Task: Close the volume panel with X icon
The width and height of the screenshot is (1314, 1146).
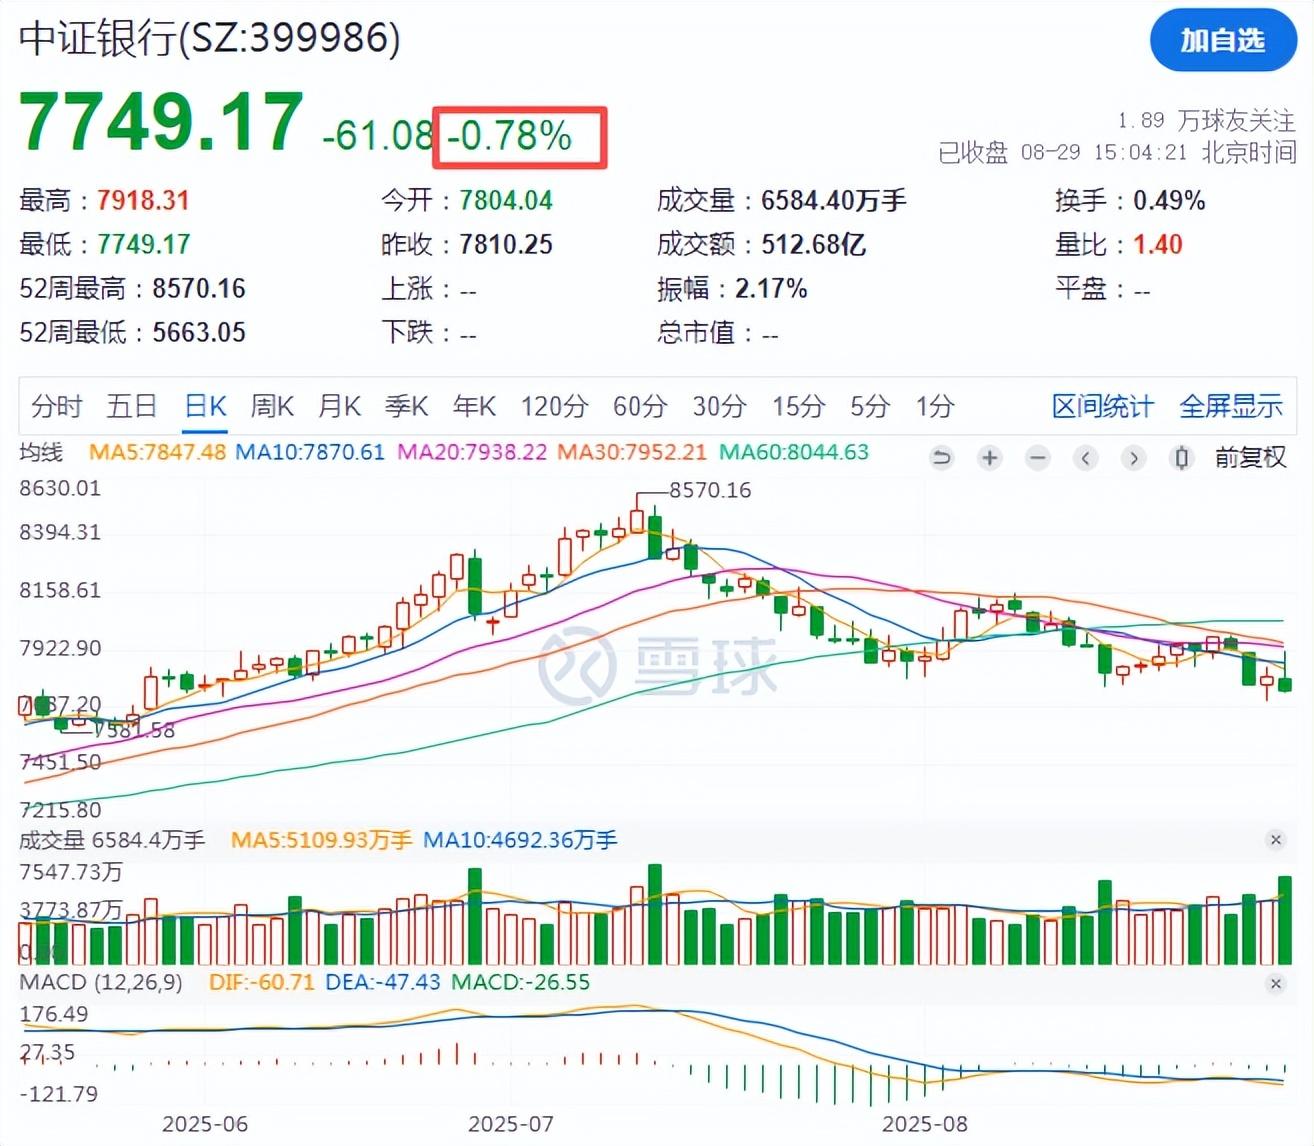Action: (1274, 840)
